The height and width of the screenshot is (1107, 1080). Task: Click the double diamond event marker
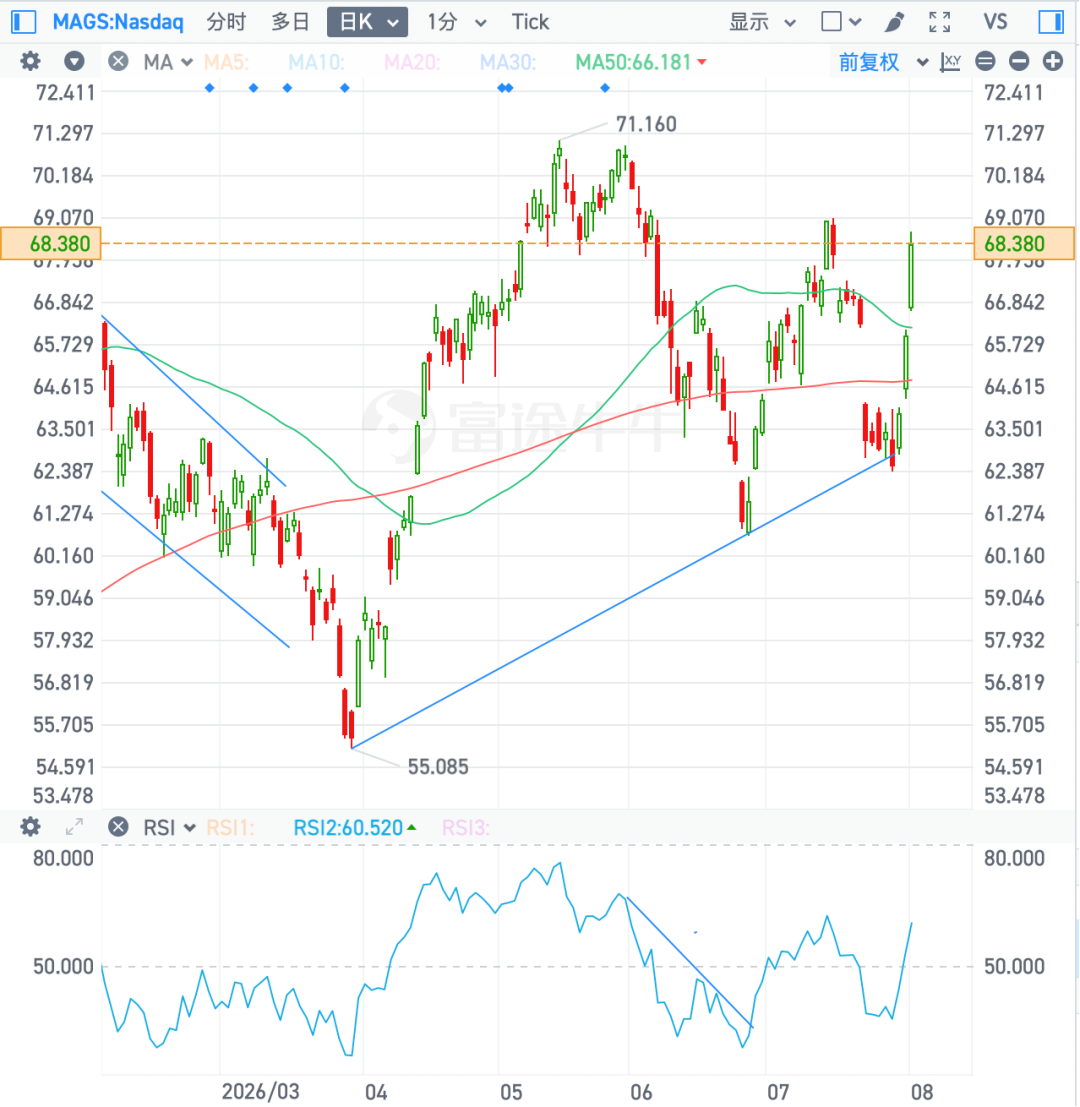(x=505, y=88)
